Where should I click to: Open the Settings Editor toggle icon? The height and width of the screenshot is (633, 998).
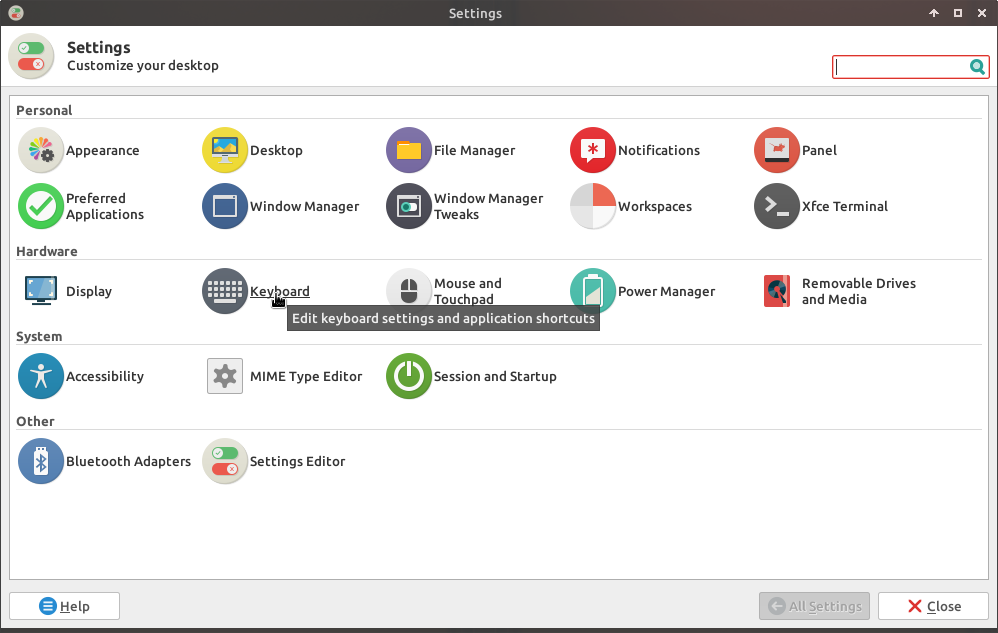(x=225, y=461)
